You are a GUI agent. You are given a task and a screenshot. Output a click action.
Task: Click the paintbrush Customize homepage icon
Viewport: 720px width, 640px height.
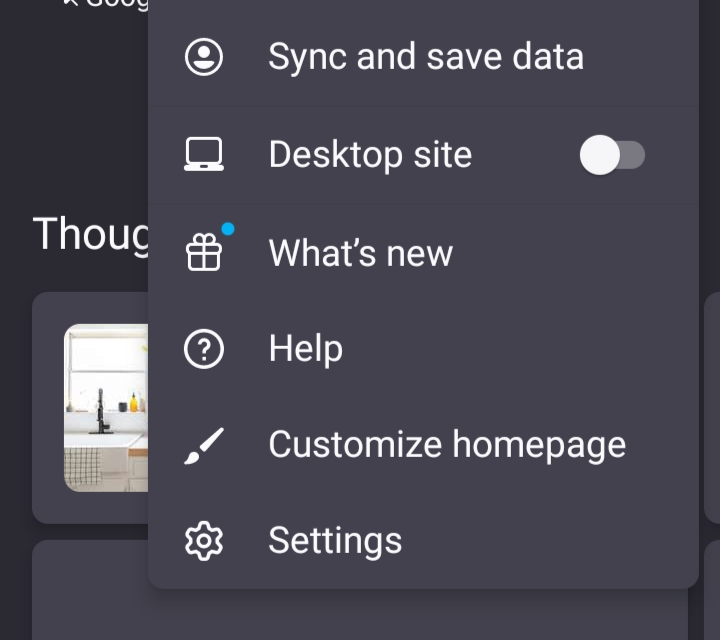(x=204, y=446)
